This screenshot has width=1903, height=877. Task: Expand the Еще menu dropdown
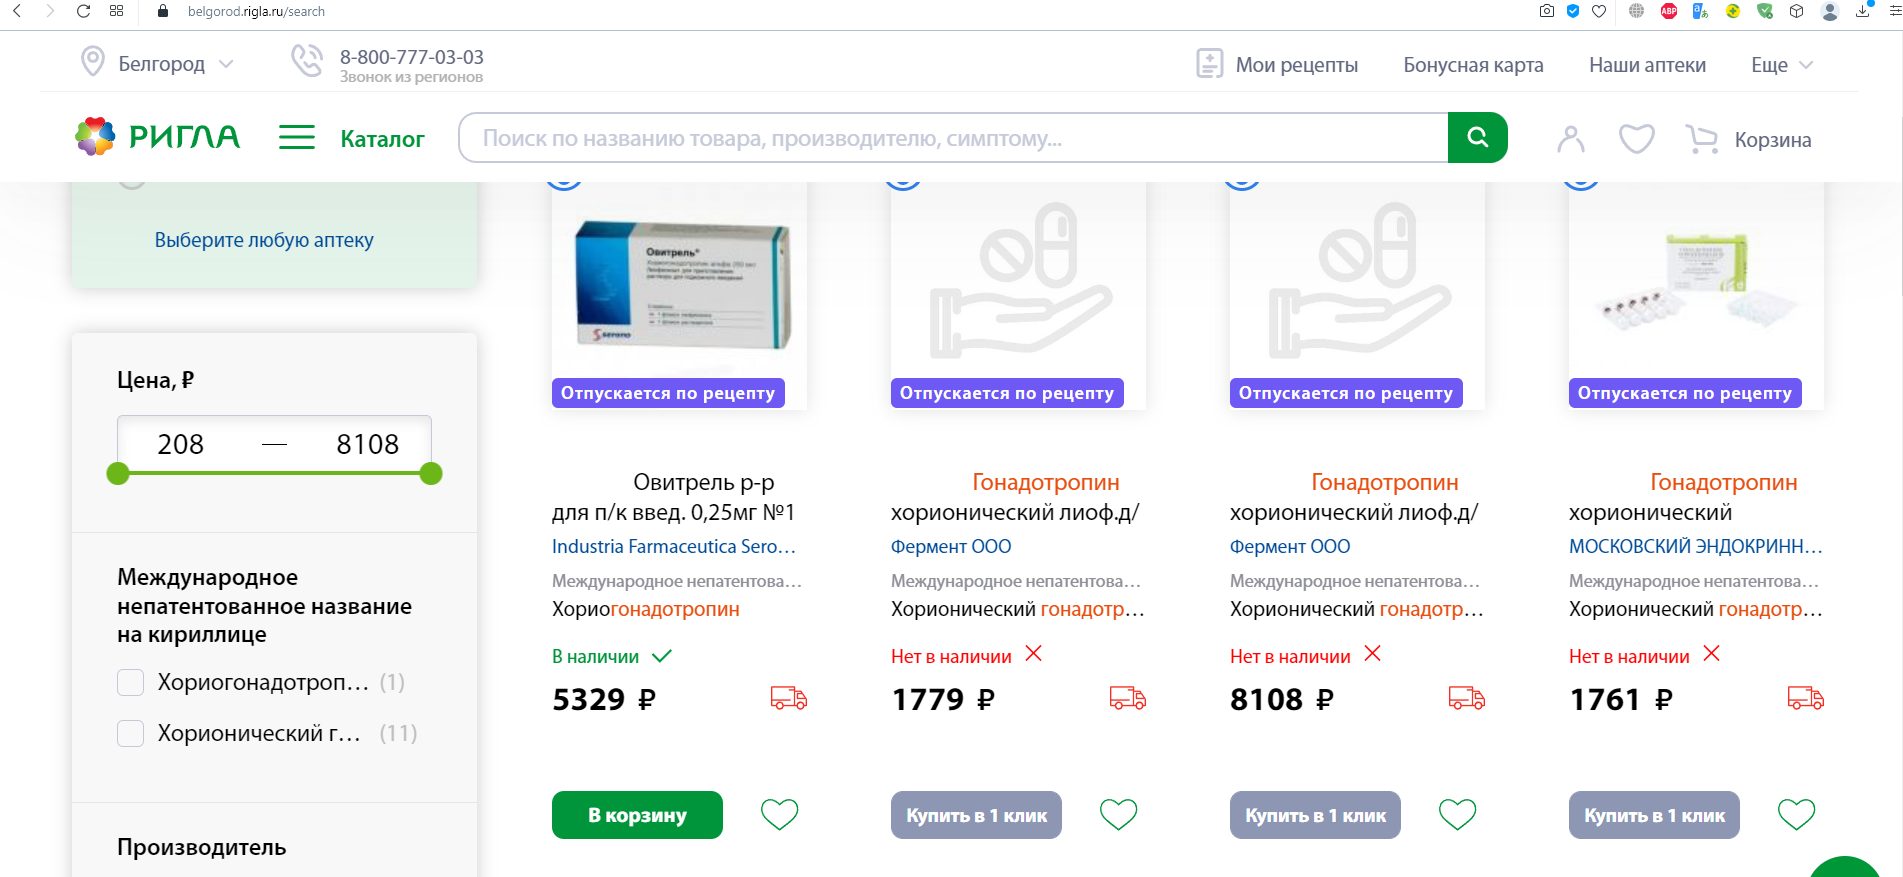(1781, 65)
